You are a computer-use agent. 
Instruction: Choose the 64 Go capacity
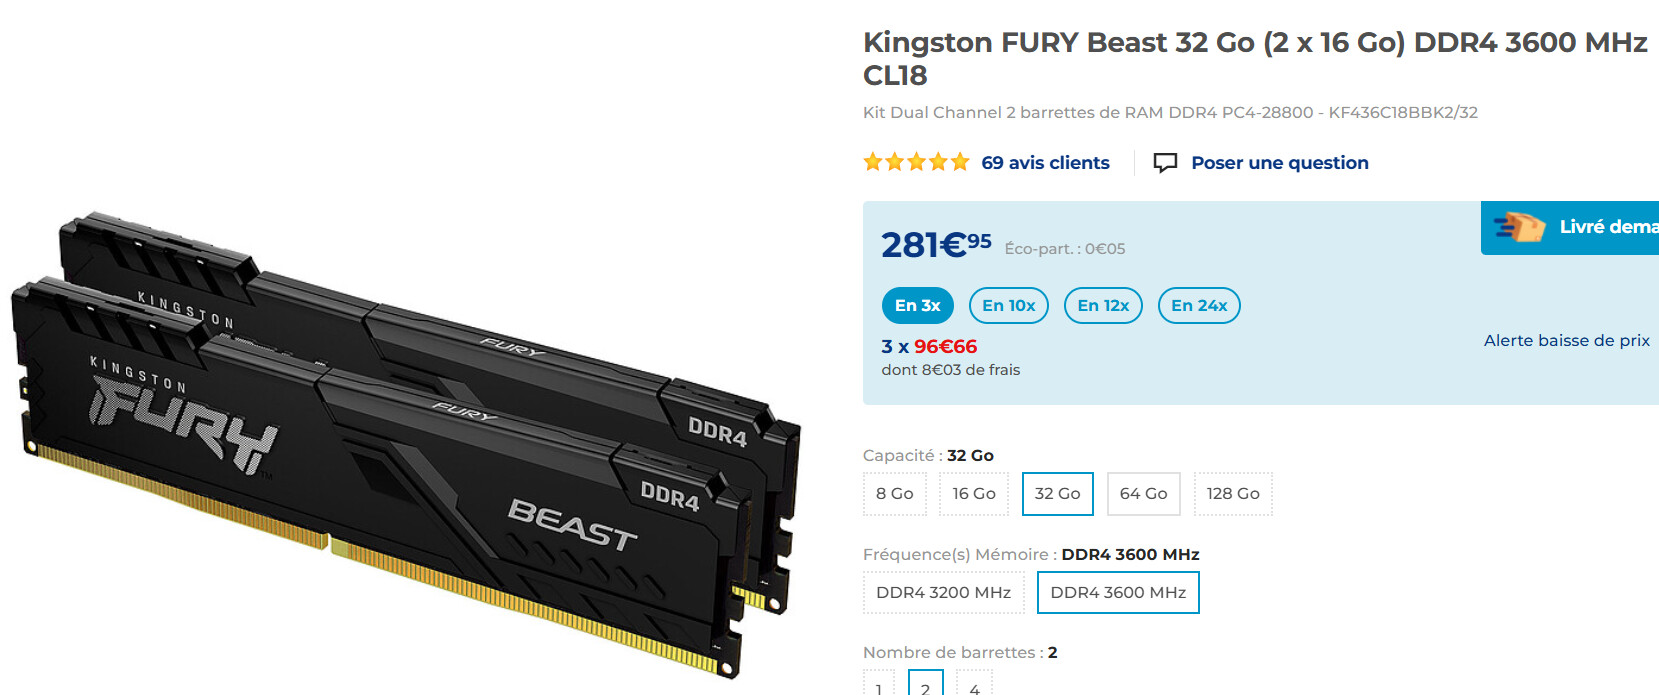1144,494
